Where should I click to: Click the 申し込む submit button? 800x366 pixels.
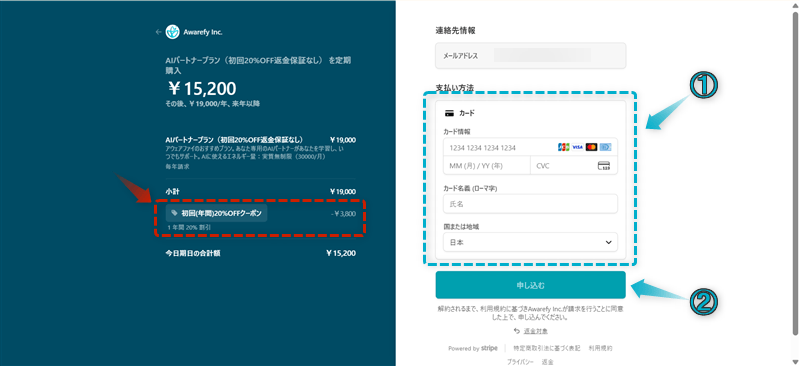[530, 285]
